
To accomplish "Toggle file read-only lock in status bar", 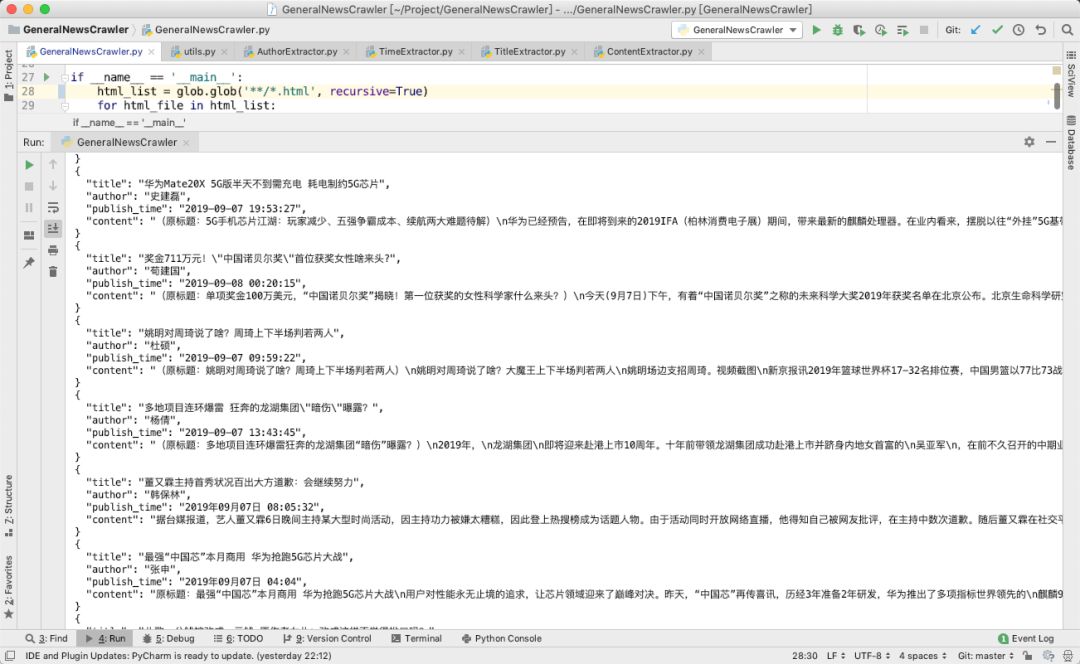I will 1027,656.
